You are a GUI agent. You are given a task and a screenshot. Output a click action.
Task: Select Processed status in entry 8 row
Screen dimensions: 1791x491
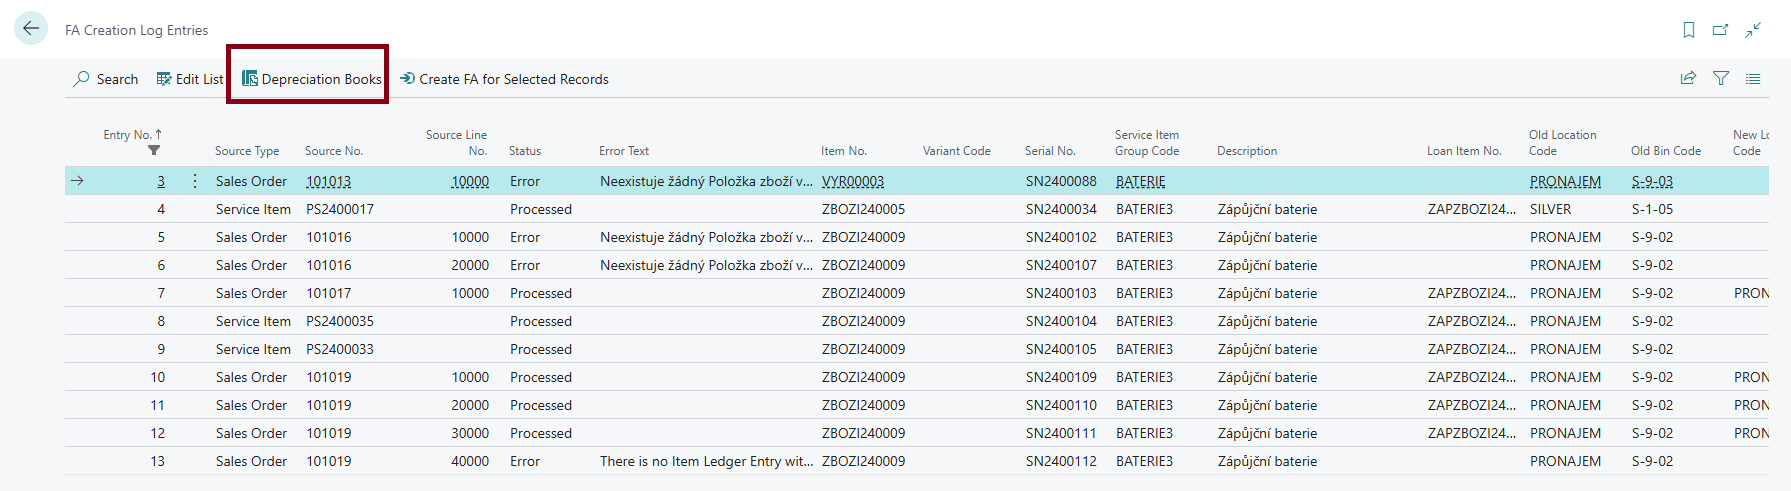coord(541,321)
